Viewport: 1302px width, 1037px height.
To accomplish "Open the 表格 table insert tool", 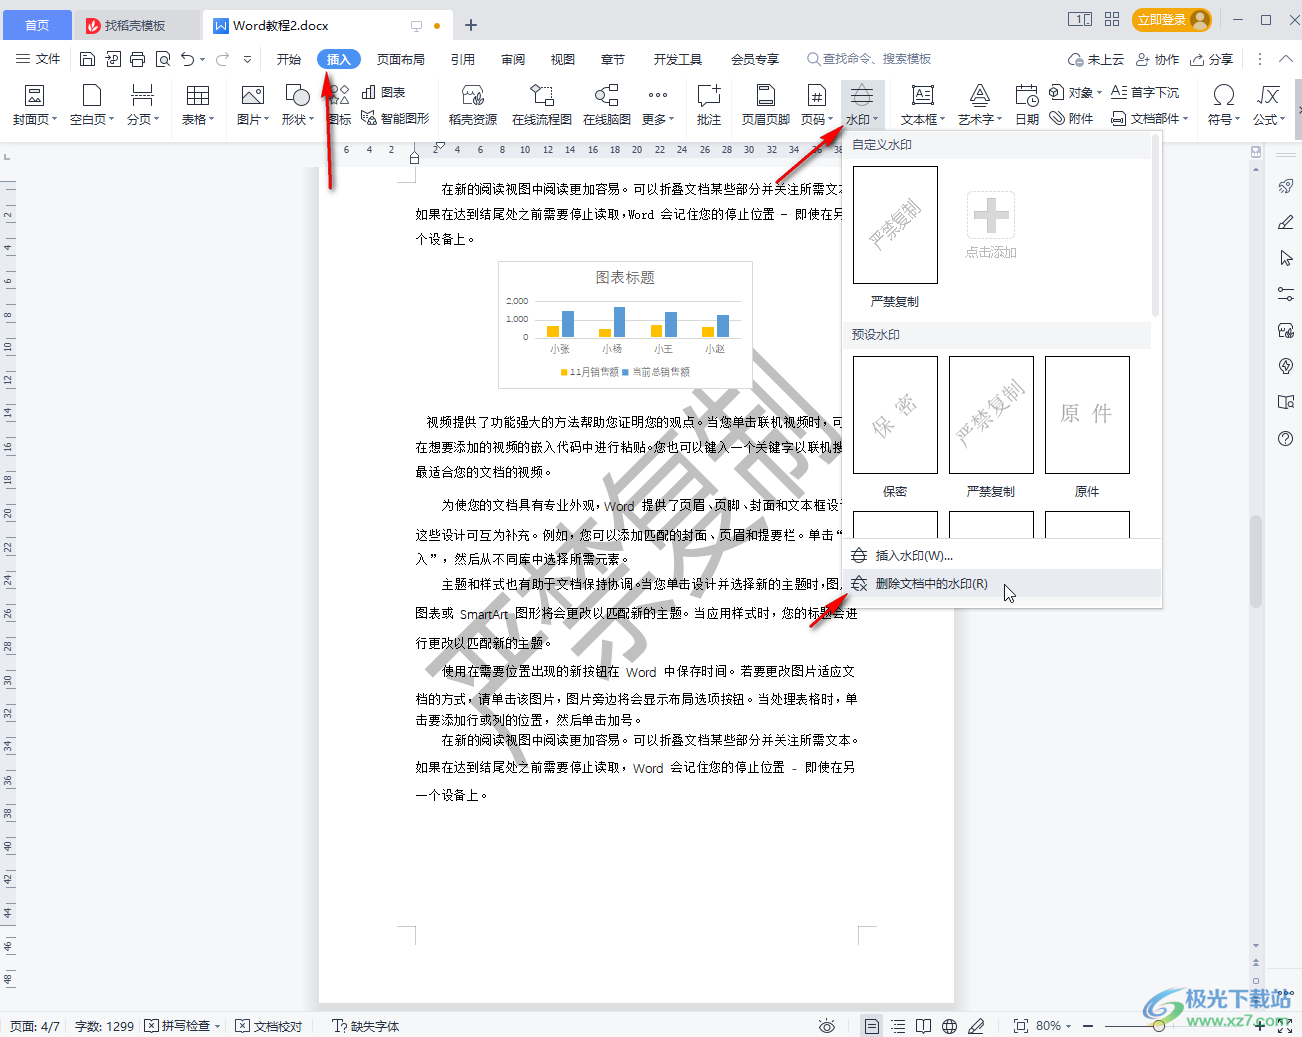I will 198,105.
